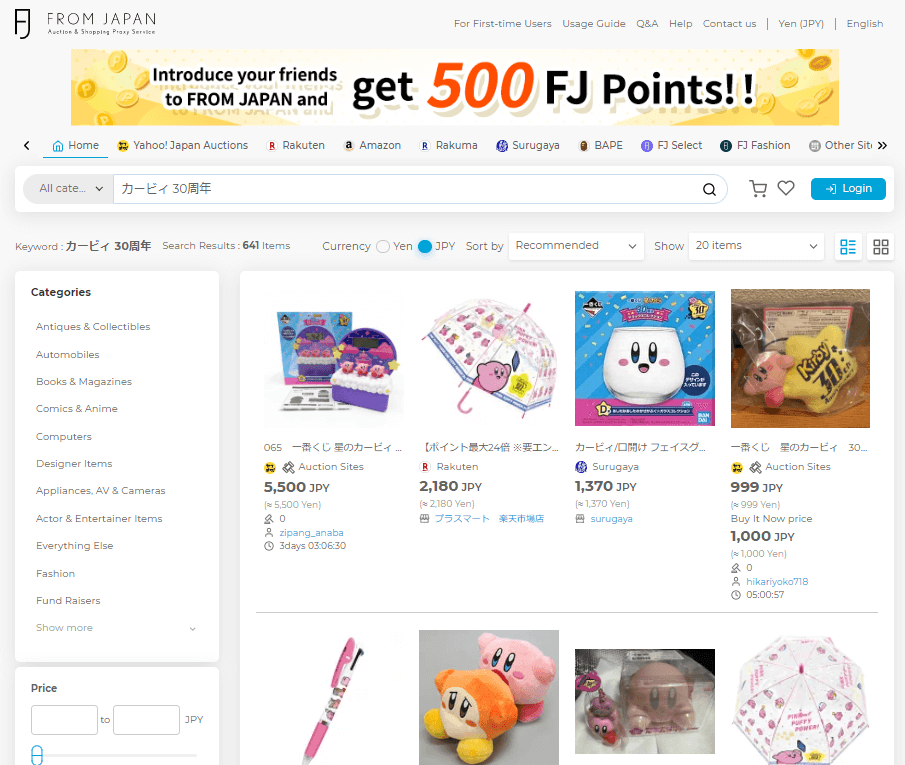Click the minimum price input field
The image size is (905, 765).
point(64,719)
